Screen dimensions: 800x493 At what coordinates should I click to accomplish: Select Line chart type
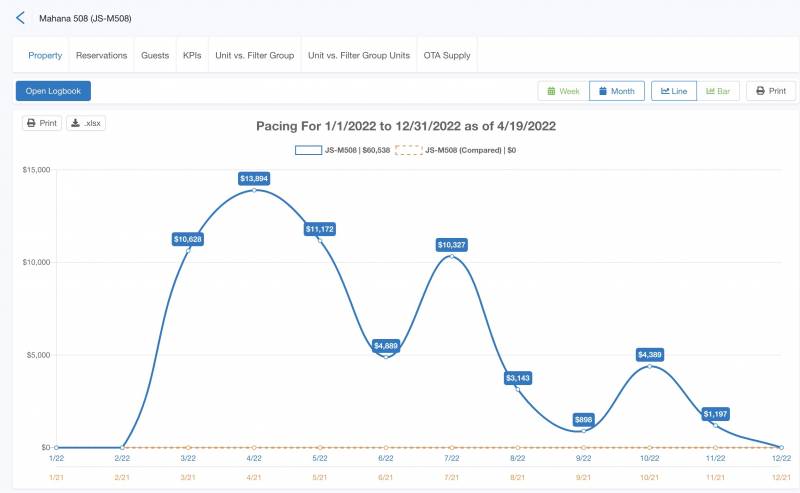click(x=673, y=91)
